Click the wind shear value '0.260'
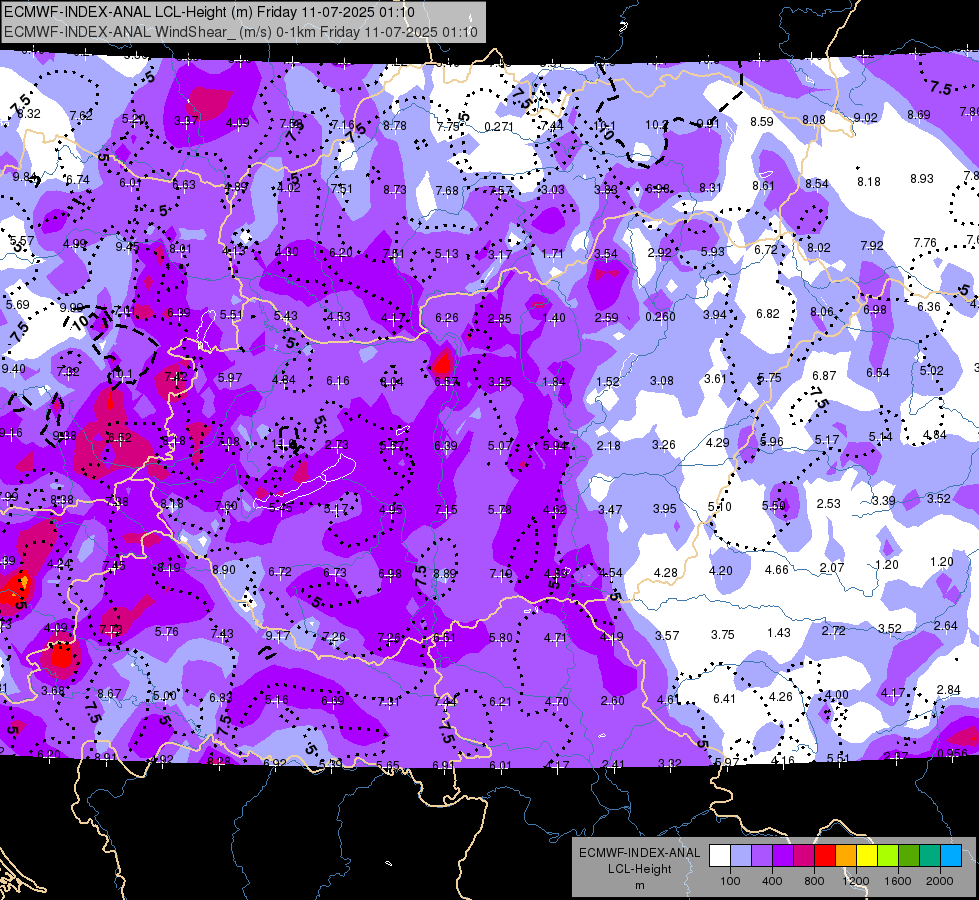 [660, 317]
